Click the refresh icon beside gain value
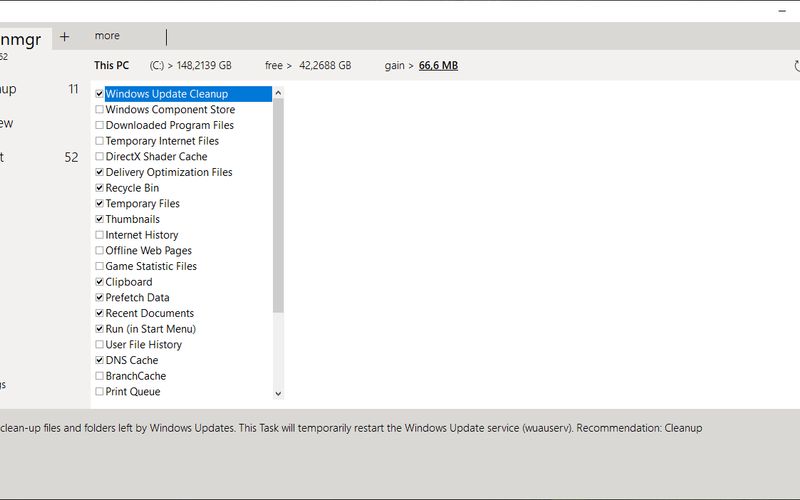Screen dimensions: 800x500 coord(795,66)
